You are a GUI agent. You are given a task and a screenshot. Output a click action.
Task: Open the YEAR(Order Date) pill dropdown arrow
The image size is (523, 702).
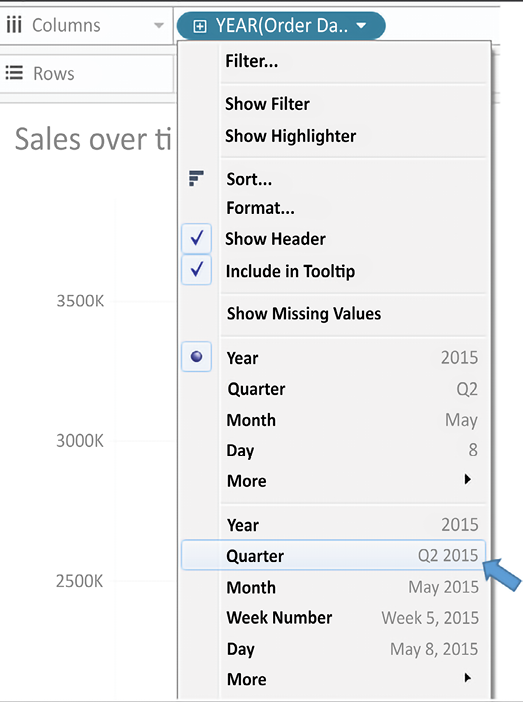(x=361, y=26)
